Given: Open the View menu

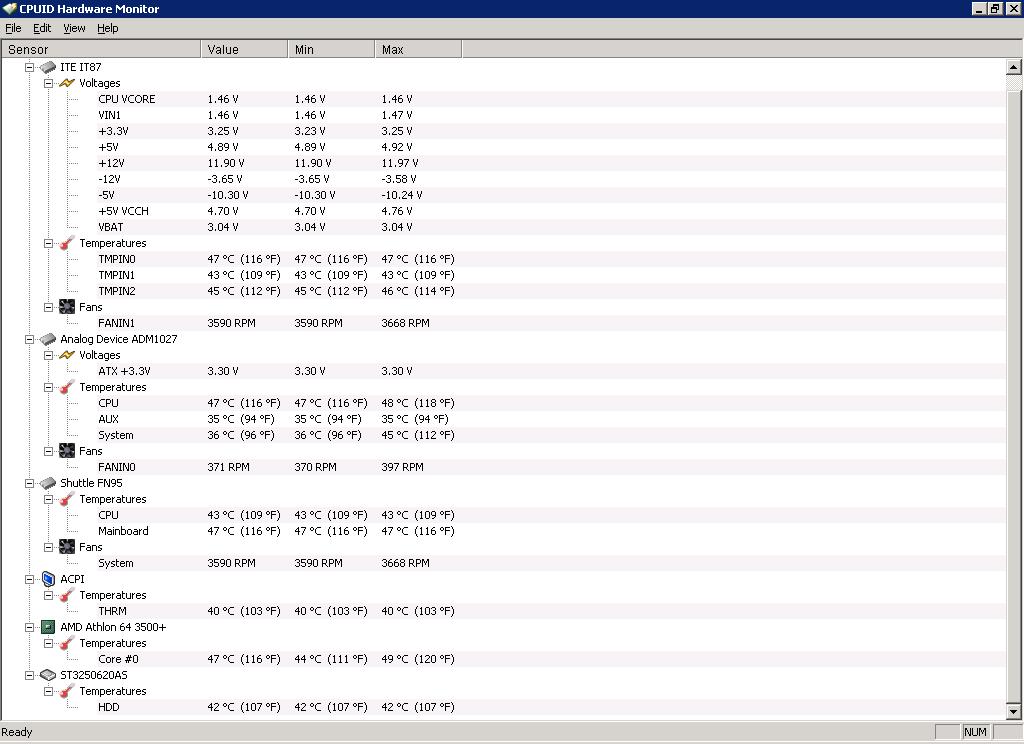Looking at the screenshot, I should pyautogui.click(x=74, y=28).
